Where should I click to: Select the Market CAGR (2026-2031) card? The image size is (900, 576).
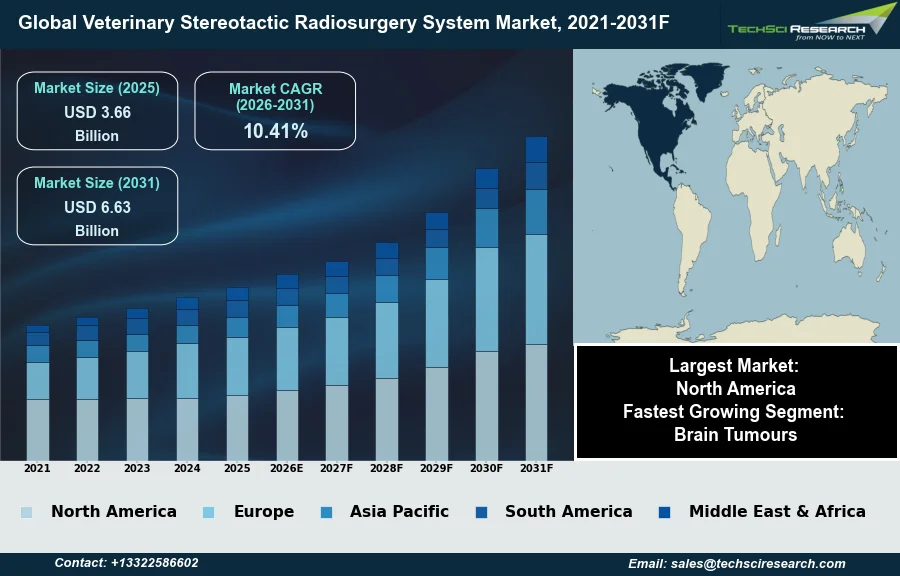point(275,111)
